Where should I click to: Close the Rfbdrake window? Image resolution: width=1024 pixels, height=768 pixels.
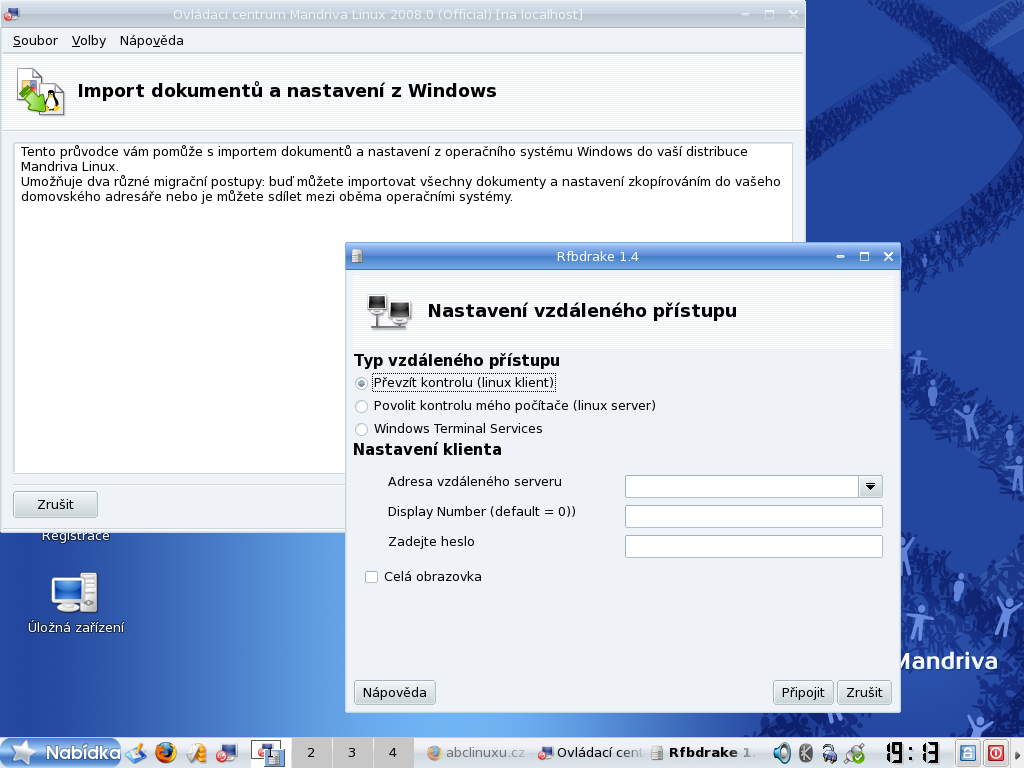tap(888, 257)
